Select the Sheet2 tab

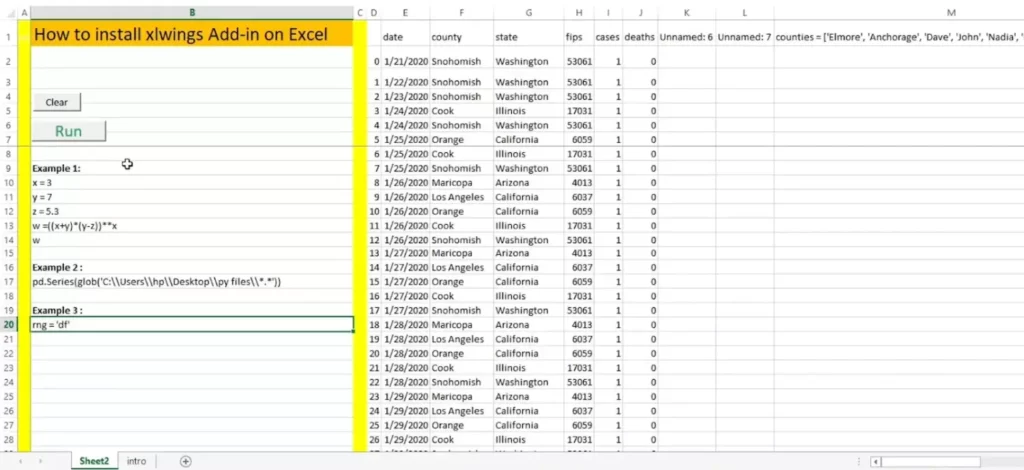[x=94, y=461]
